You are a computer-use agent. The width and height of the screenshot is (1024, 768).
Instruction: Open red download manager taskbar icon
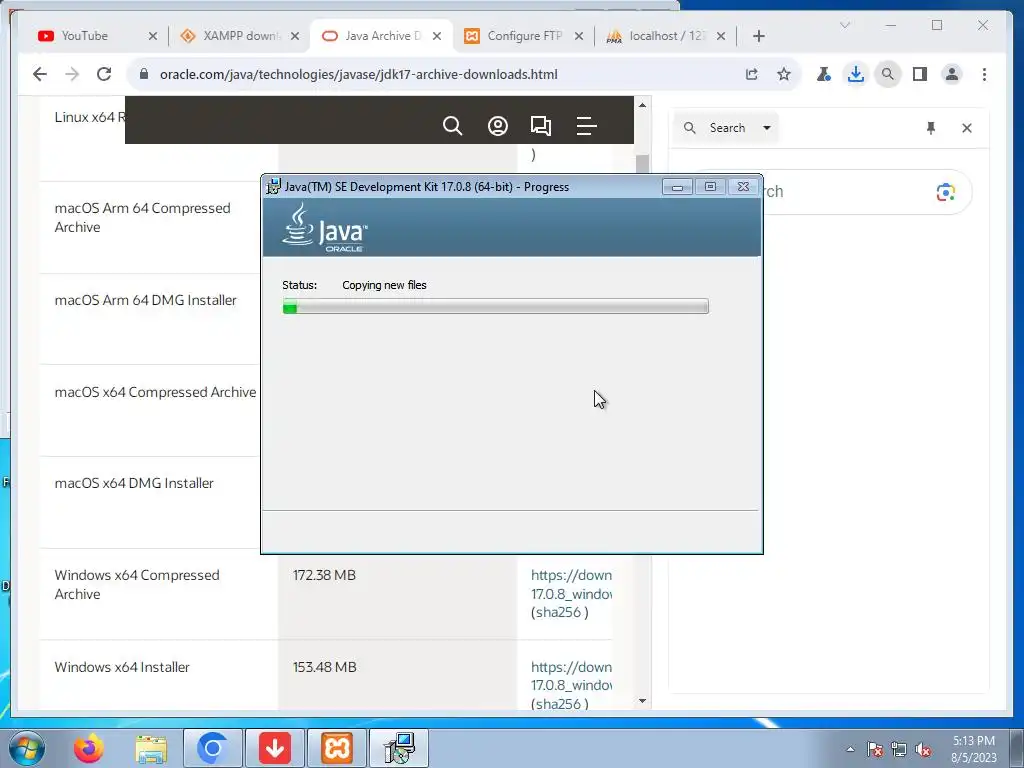(275, 748)
